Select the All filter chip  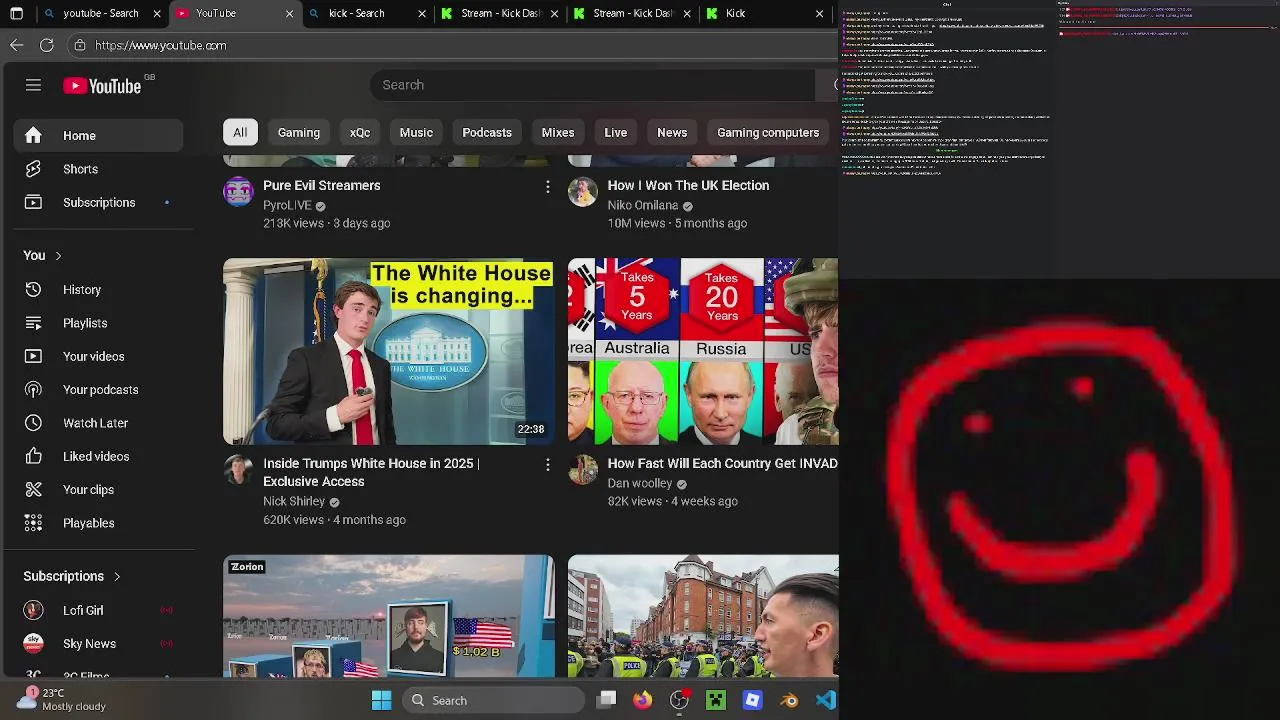240,133
